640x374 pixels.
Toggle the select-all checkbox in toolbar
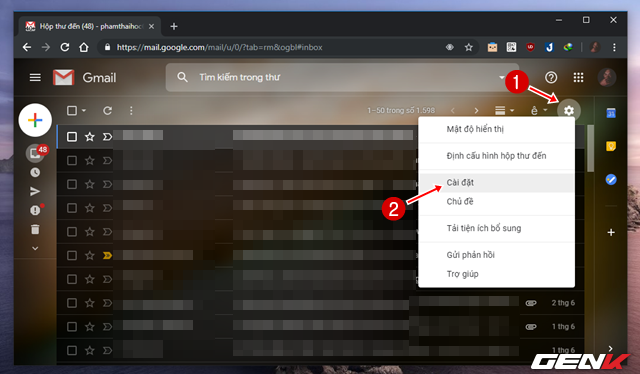pos(72,111)
